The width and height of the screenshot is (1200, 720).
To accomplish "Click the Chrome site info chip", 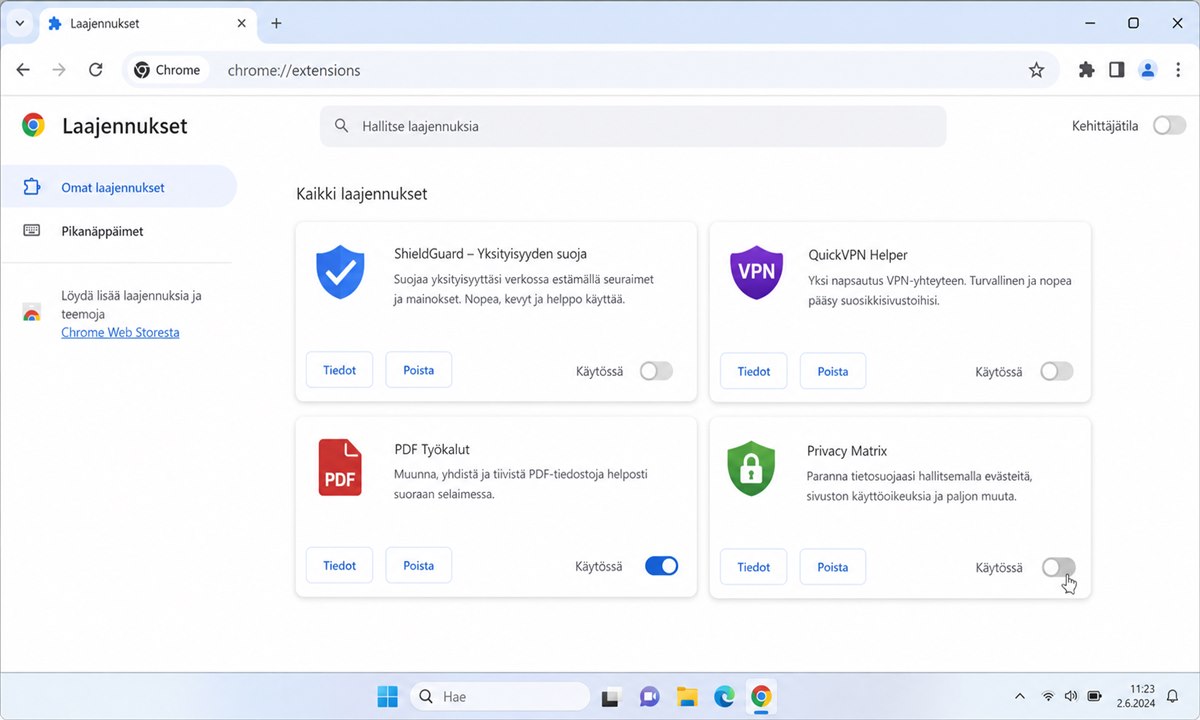I will point(168,70).
